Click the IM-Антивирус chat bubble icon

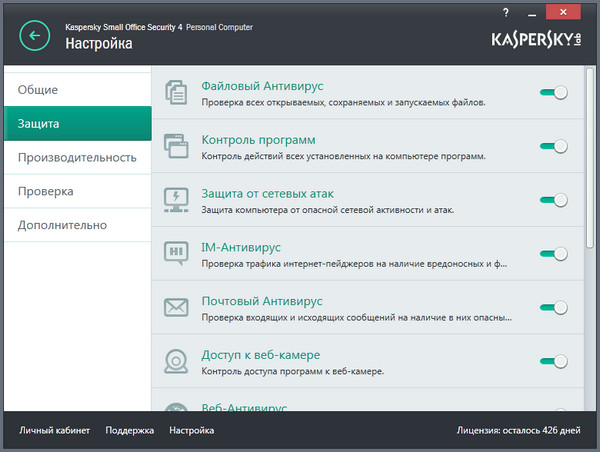point(176,254)
